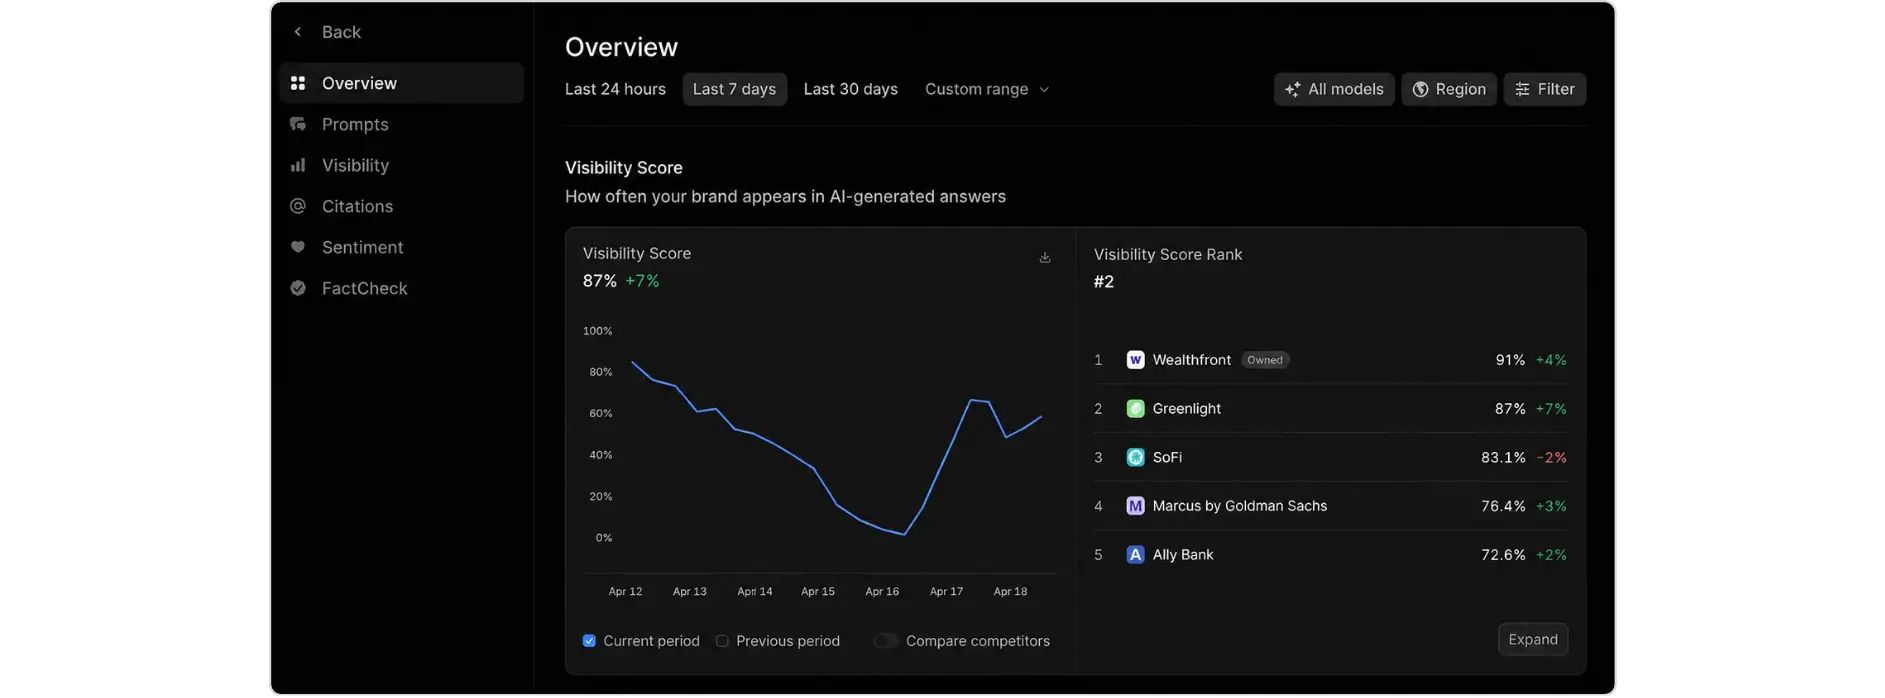
Task: Click the Greenlight name in ranking
Action: (x=1187, y=409)
